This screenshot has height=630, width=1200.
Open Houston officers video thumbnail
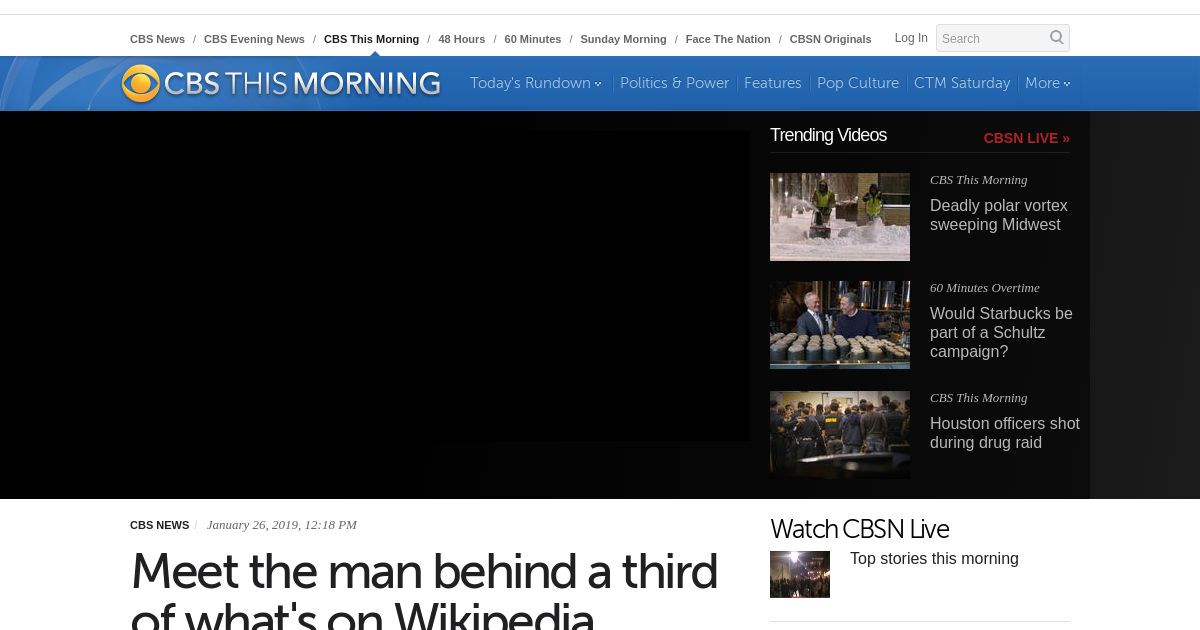pyautogui.click(x=840, y=434)
